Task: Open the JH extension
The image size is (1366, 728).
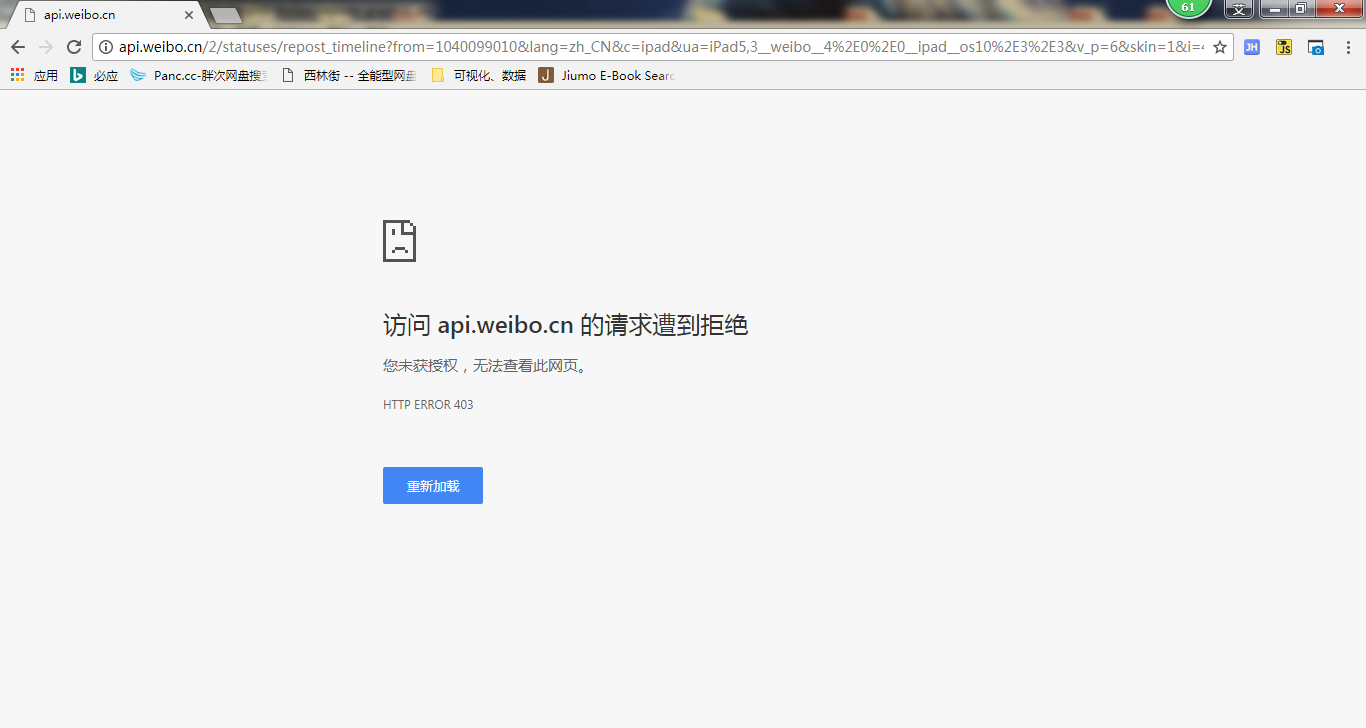Action: click(x=1252, y=46)
